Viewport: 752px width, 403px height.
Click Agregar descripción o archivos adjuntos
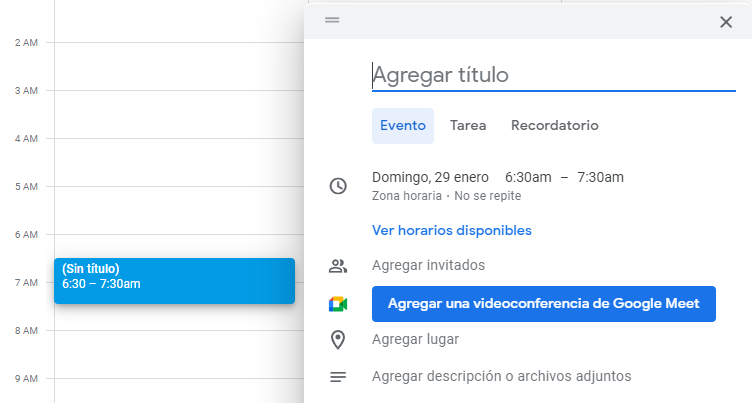[x=502, y=377]
